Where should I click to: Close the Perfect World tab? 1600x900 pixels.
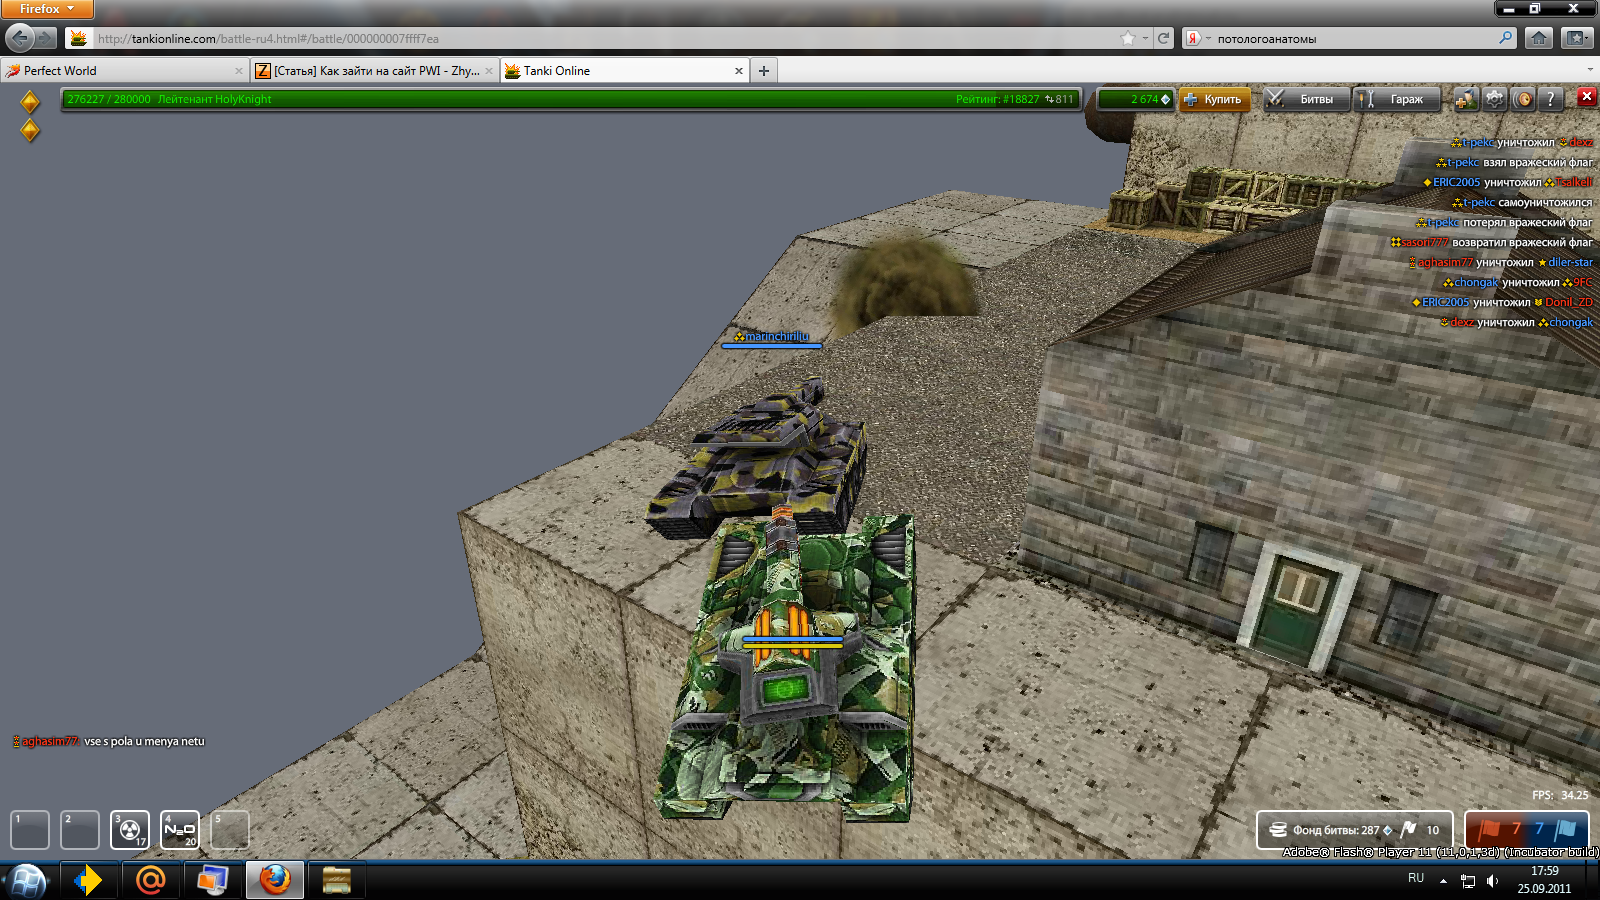238,71
